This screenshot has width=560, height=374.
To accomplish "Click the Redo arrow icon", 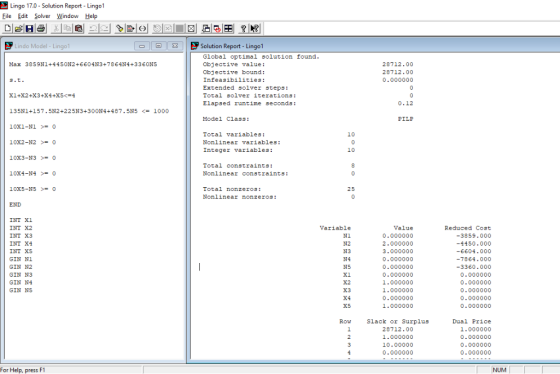I will coord(105,29).
